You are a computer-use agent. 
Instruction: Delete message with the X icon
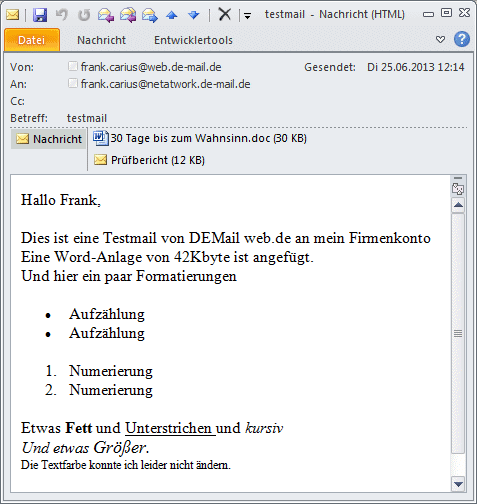224,14
